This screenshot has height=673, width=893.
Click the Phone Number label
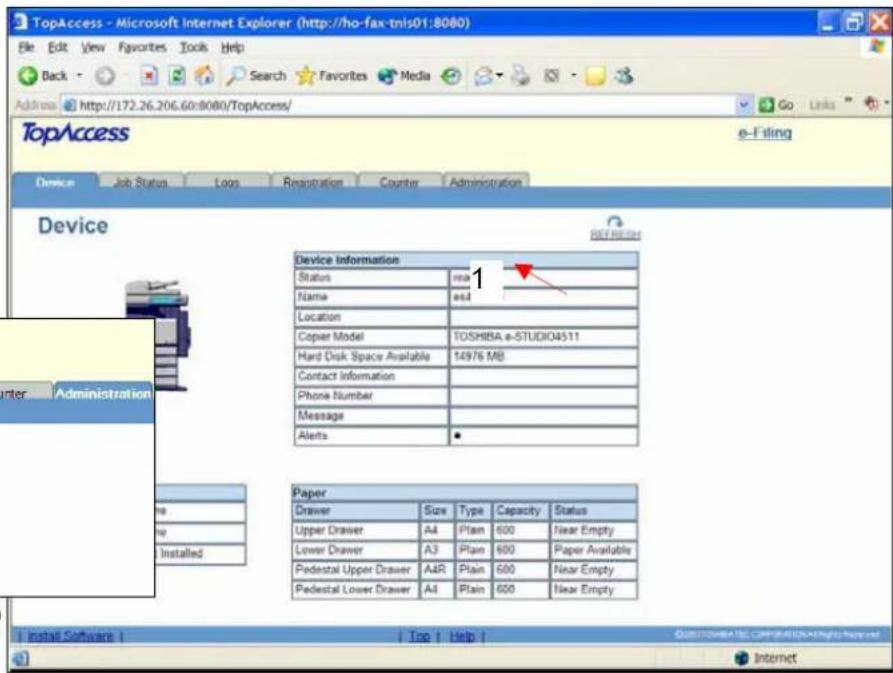335,396
